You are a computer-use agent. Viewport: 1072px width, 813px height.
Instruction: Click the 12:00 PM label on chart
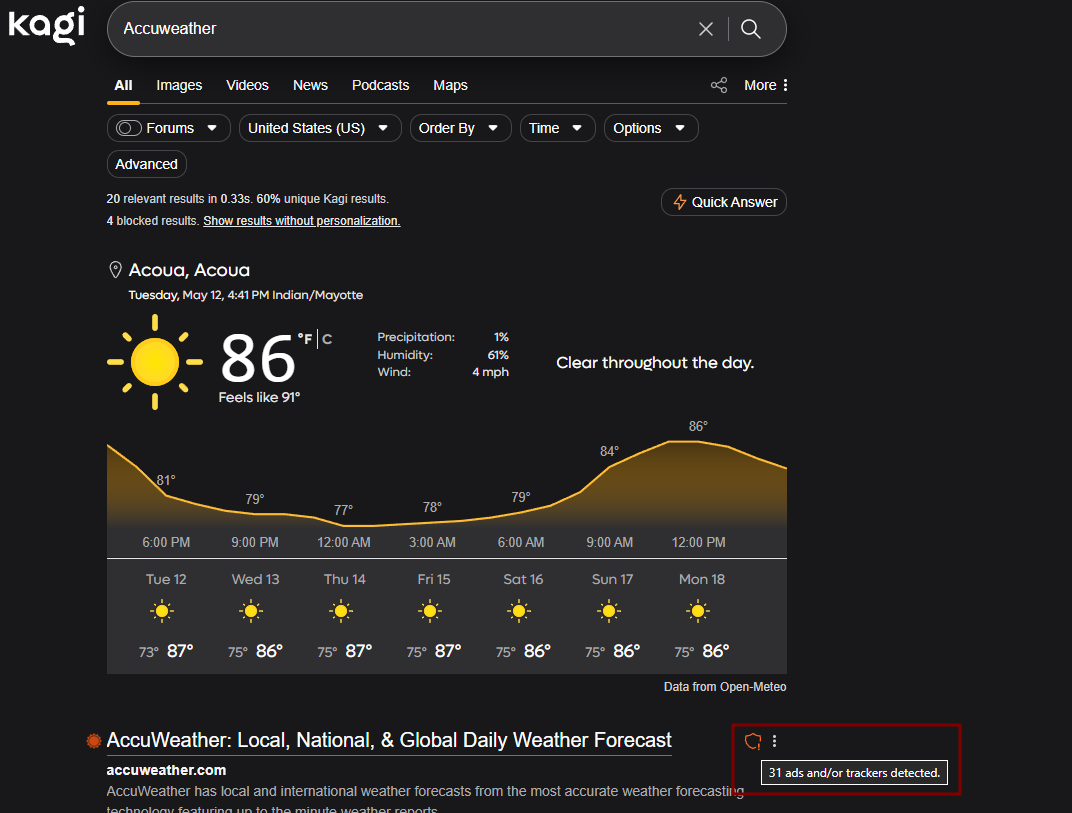pos(698,542)
